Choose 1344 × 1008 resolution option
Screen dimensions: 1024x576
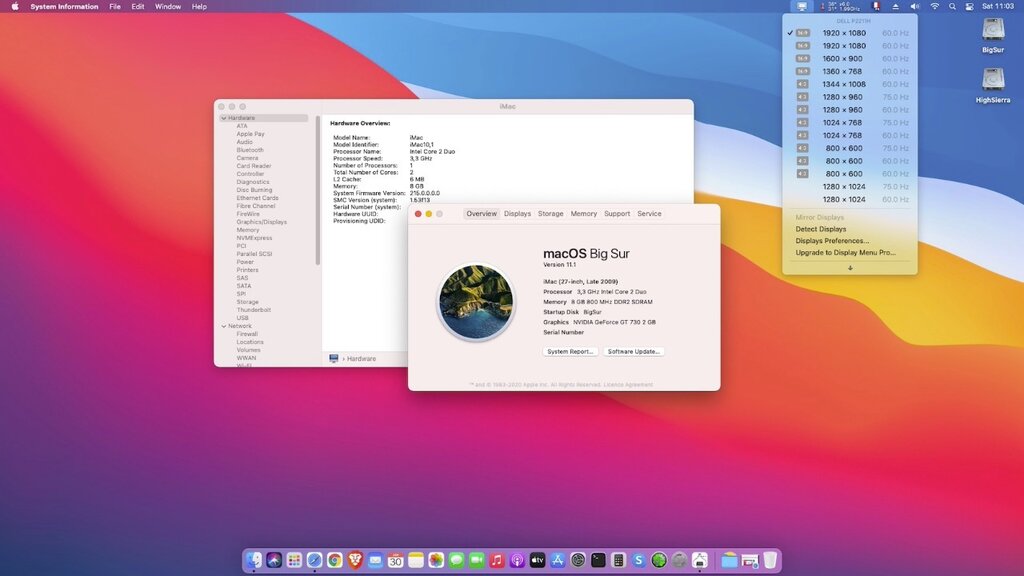844,84
